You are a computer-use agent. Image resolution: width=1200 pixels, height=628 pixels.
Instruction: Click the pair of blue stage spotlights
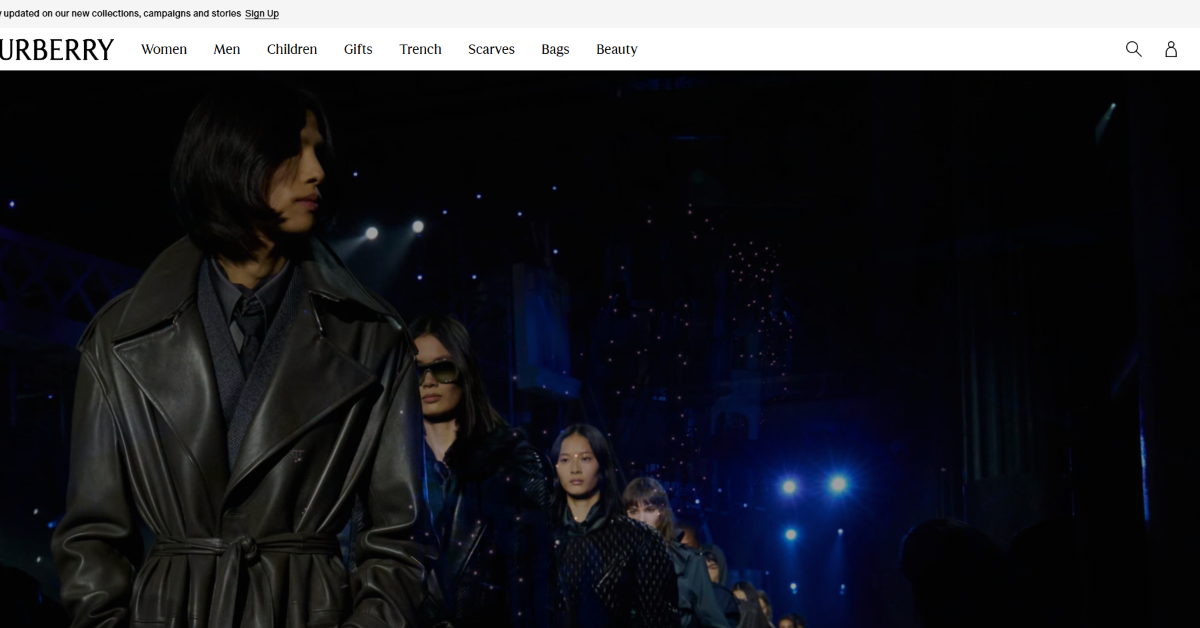point(813,486)
